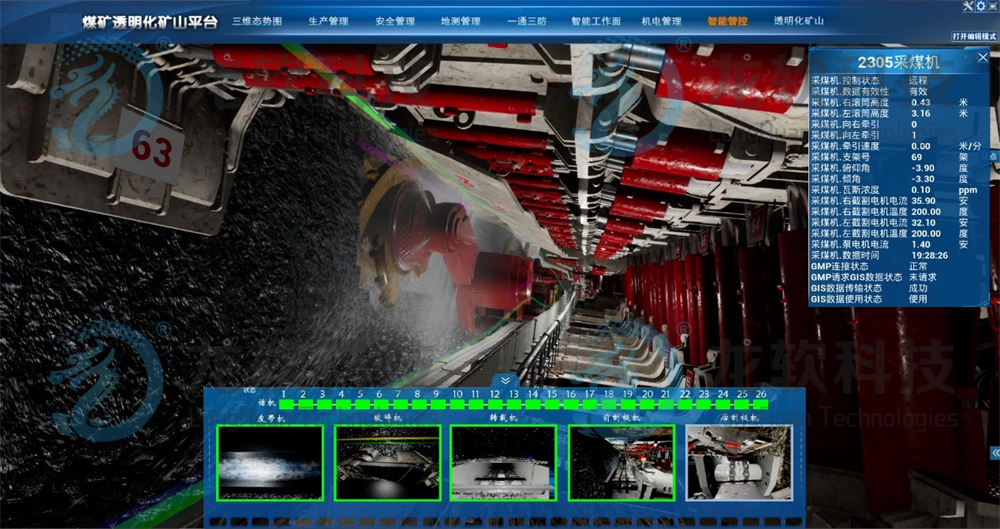Select the 皮带机 camera thumbnail
Image resolution: width=1000 pixels, height=529 pixels.
tap(270, 463)
